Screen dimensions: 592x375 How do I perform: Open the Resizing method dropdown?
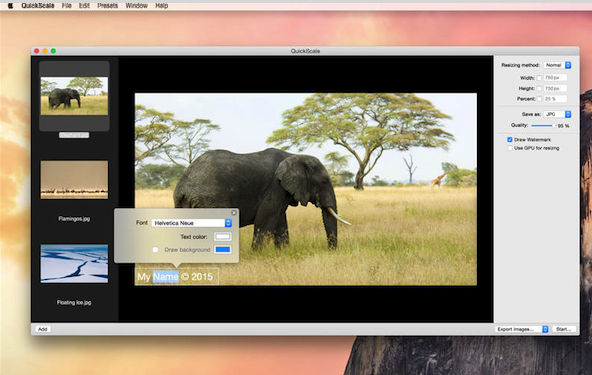tap(558, 65)
